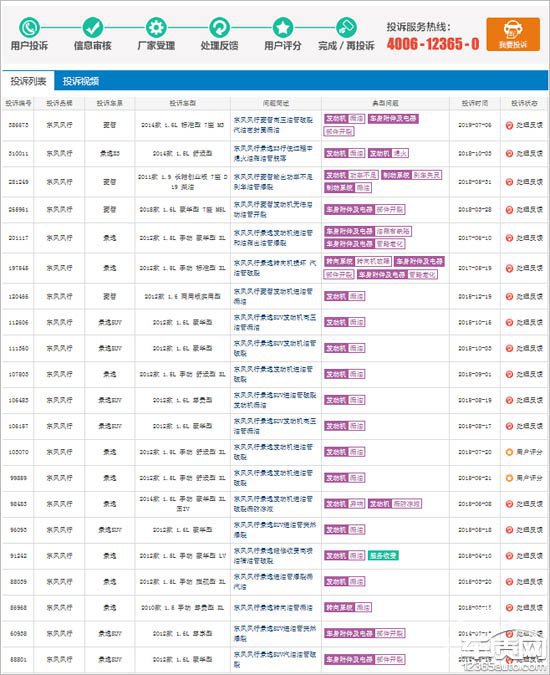This screenshot has height=675, width=550.
Task: Click the 转向系统 tag in row 86968
Action: (340, 607)
